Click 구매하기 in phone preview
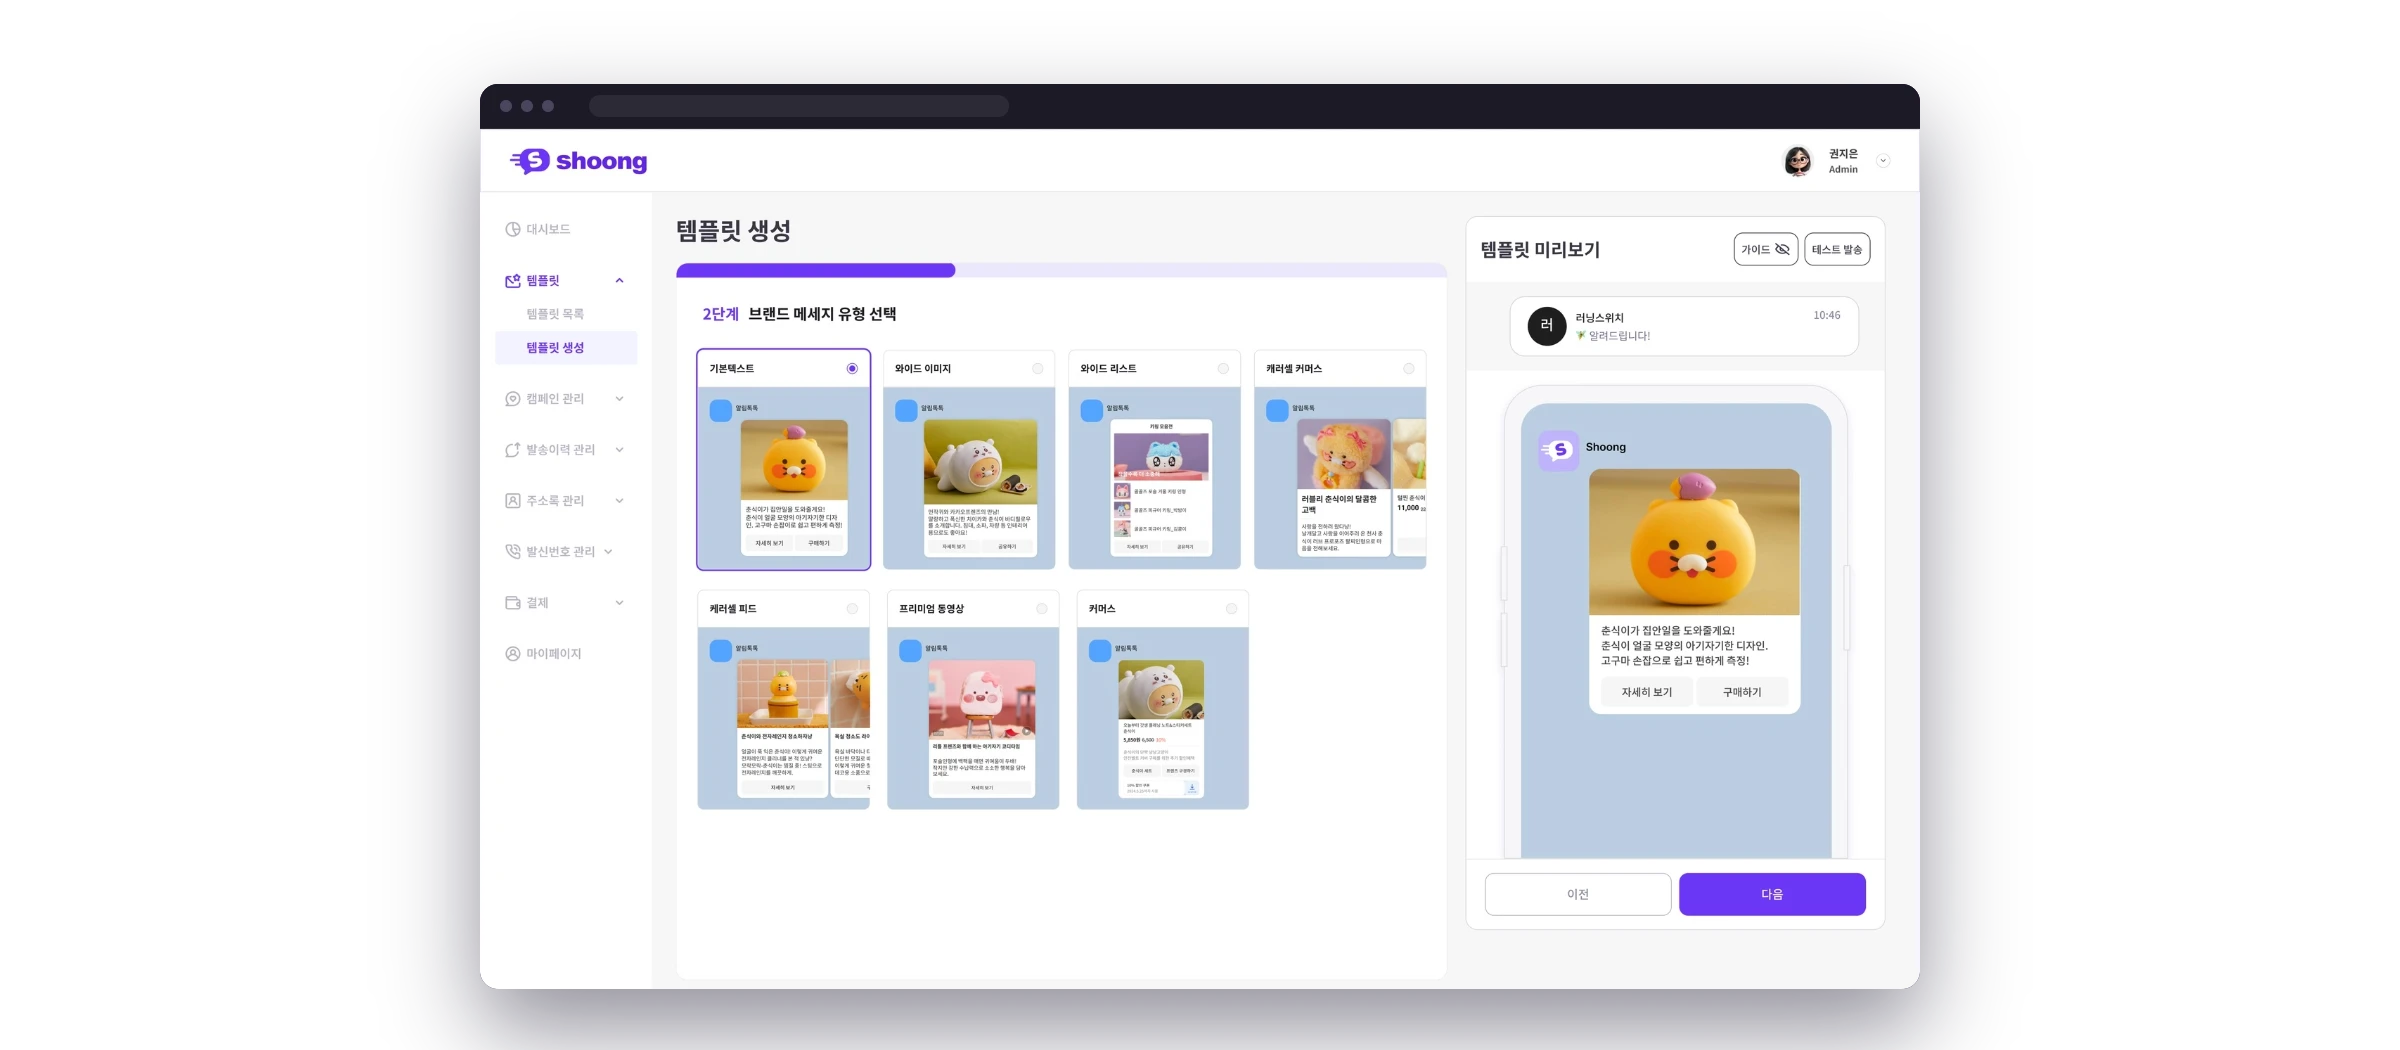 (x=1742, y=692)
